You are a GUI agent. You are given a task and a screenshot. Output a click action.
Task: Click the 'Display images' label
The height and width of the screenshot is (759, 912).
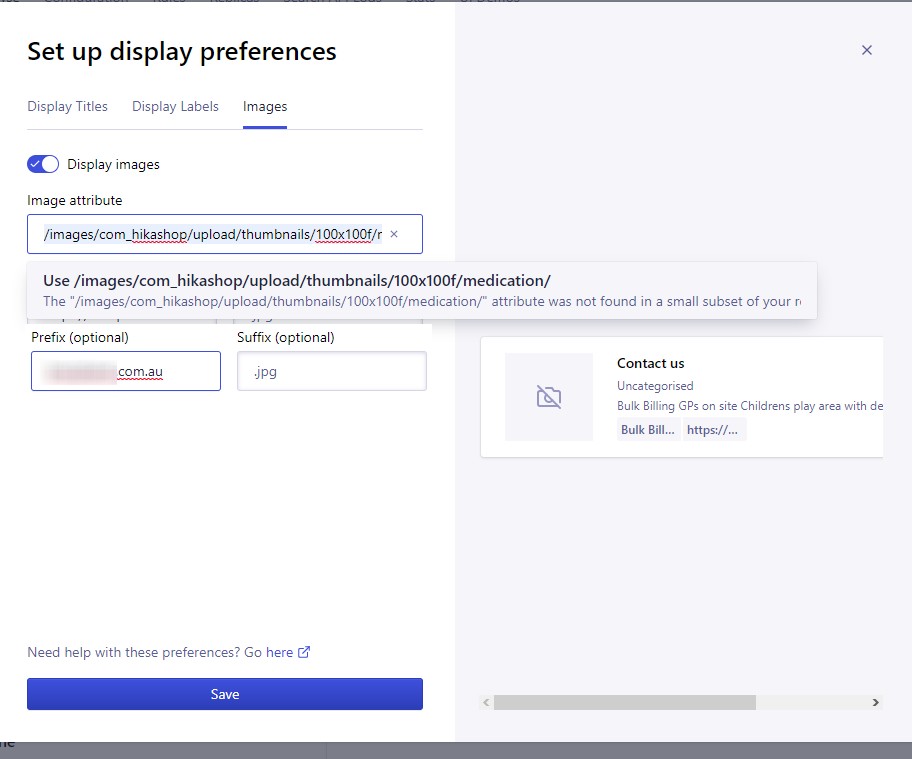[113, 165]
